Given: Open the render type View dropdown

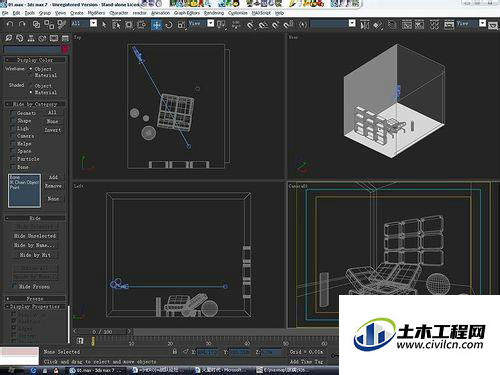Looking at the screenshot, I should pos(482,23).
